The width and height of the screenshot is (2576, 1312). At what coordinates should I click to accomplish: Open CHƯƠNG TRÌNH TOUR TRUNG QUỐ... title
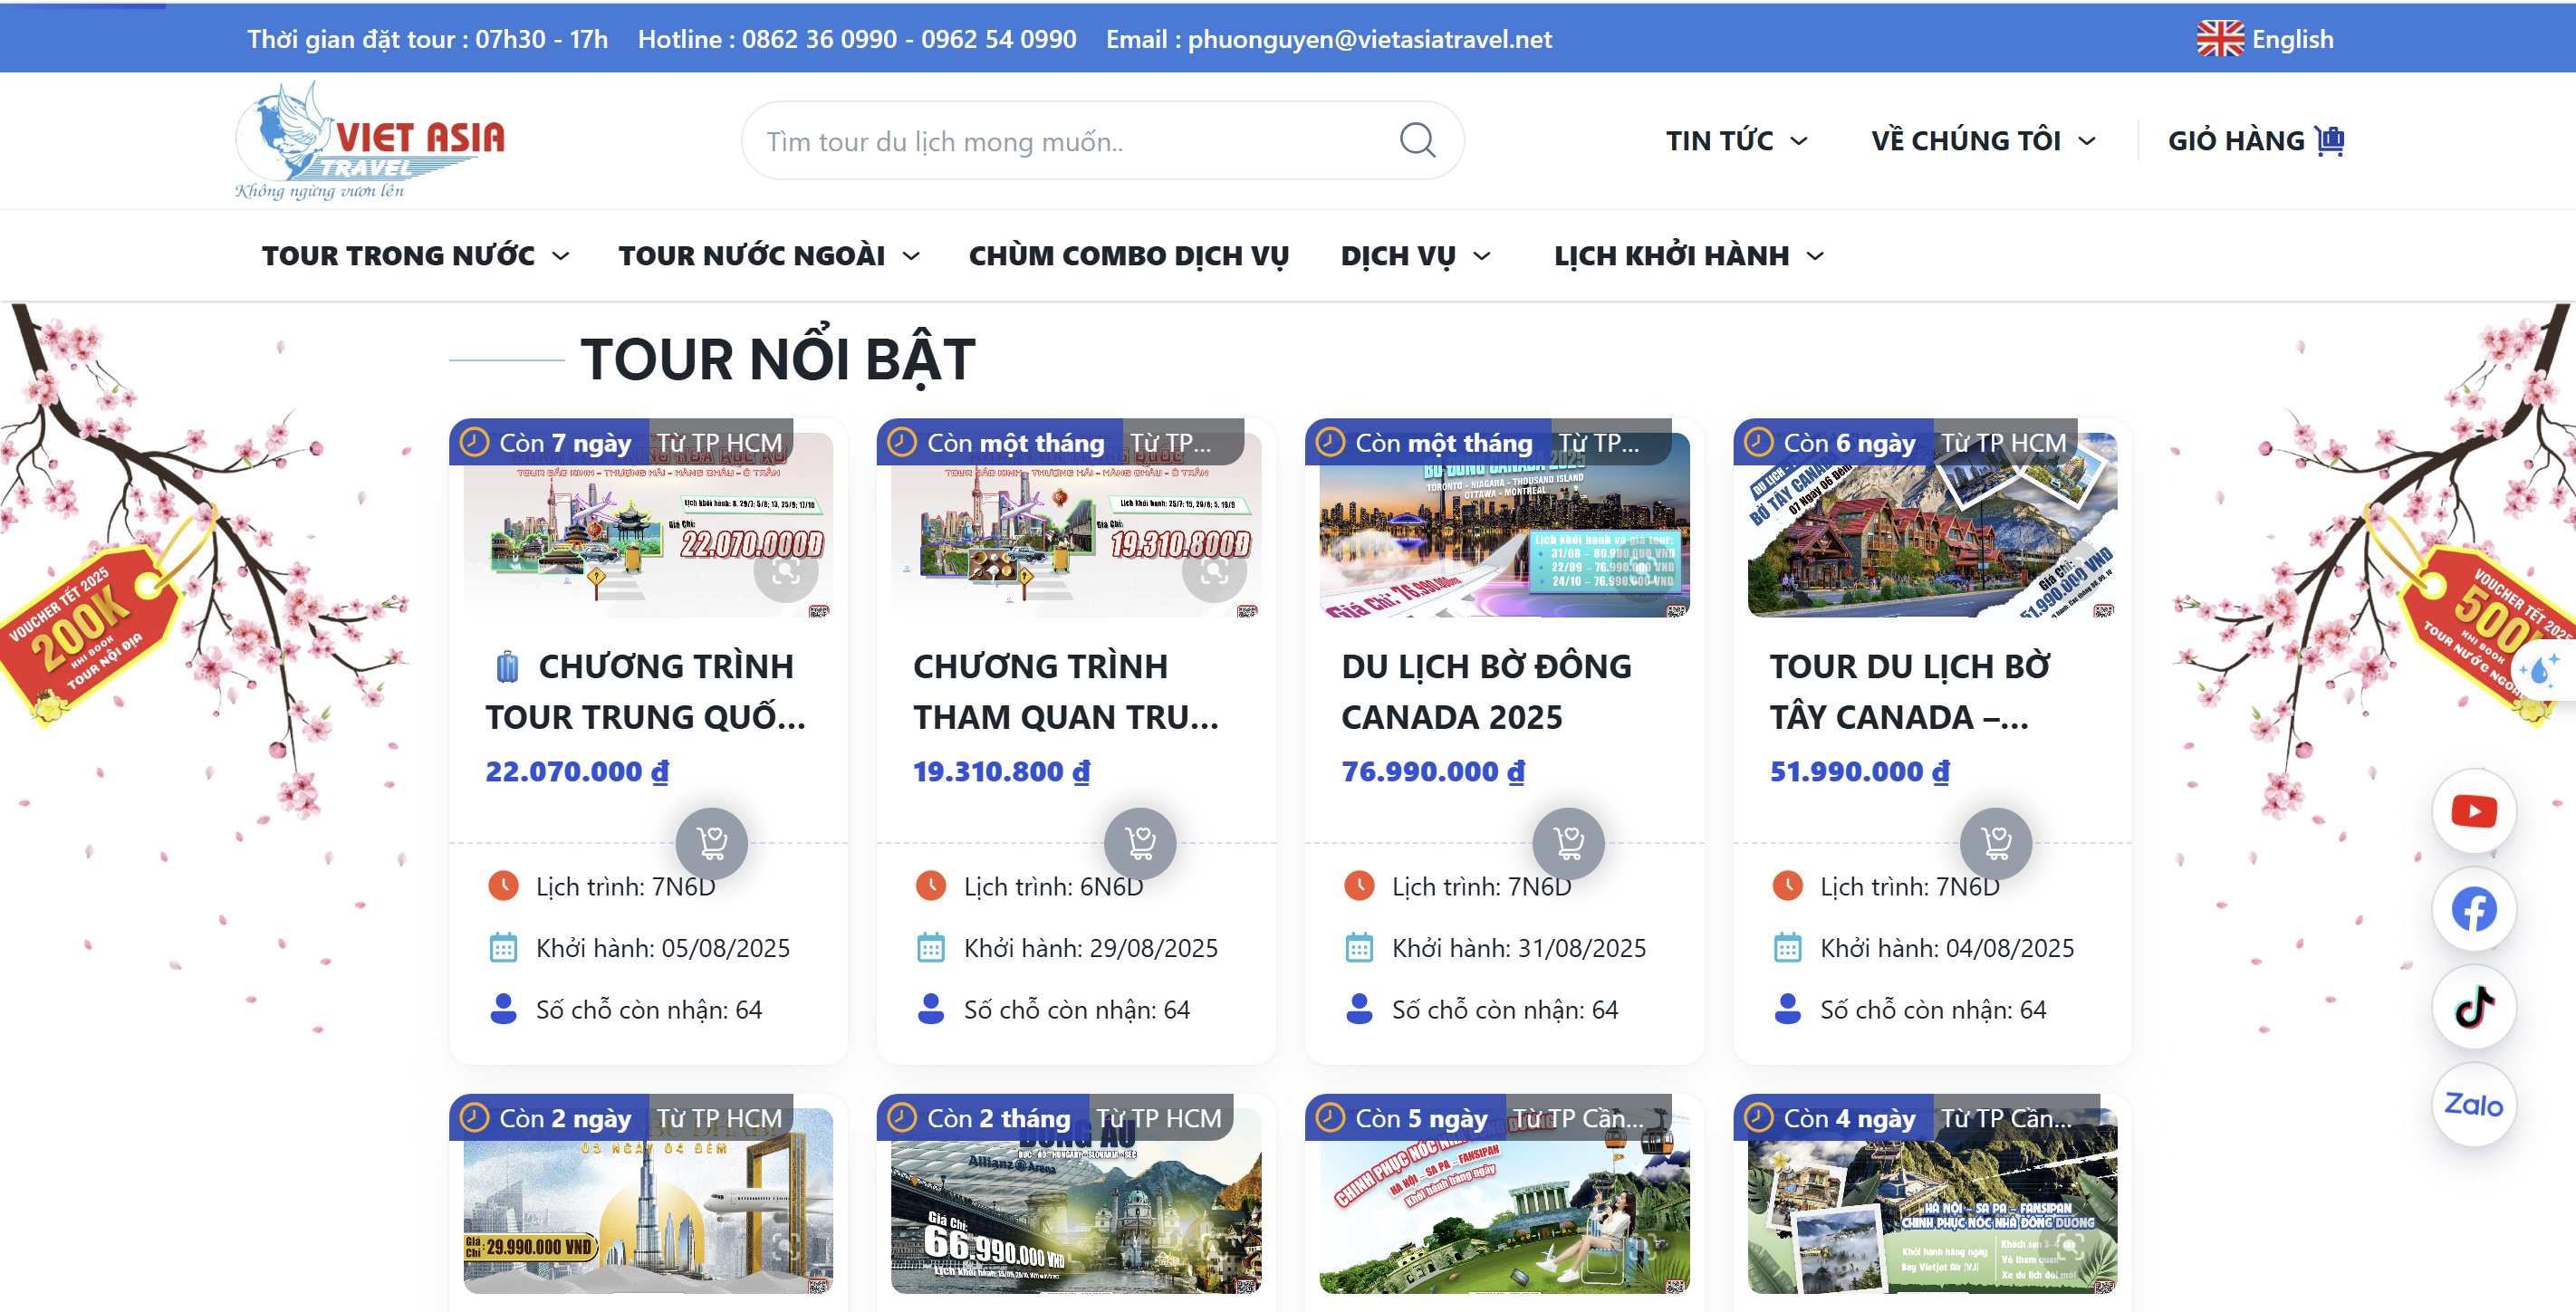646,691
